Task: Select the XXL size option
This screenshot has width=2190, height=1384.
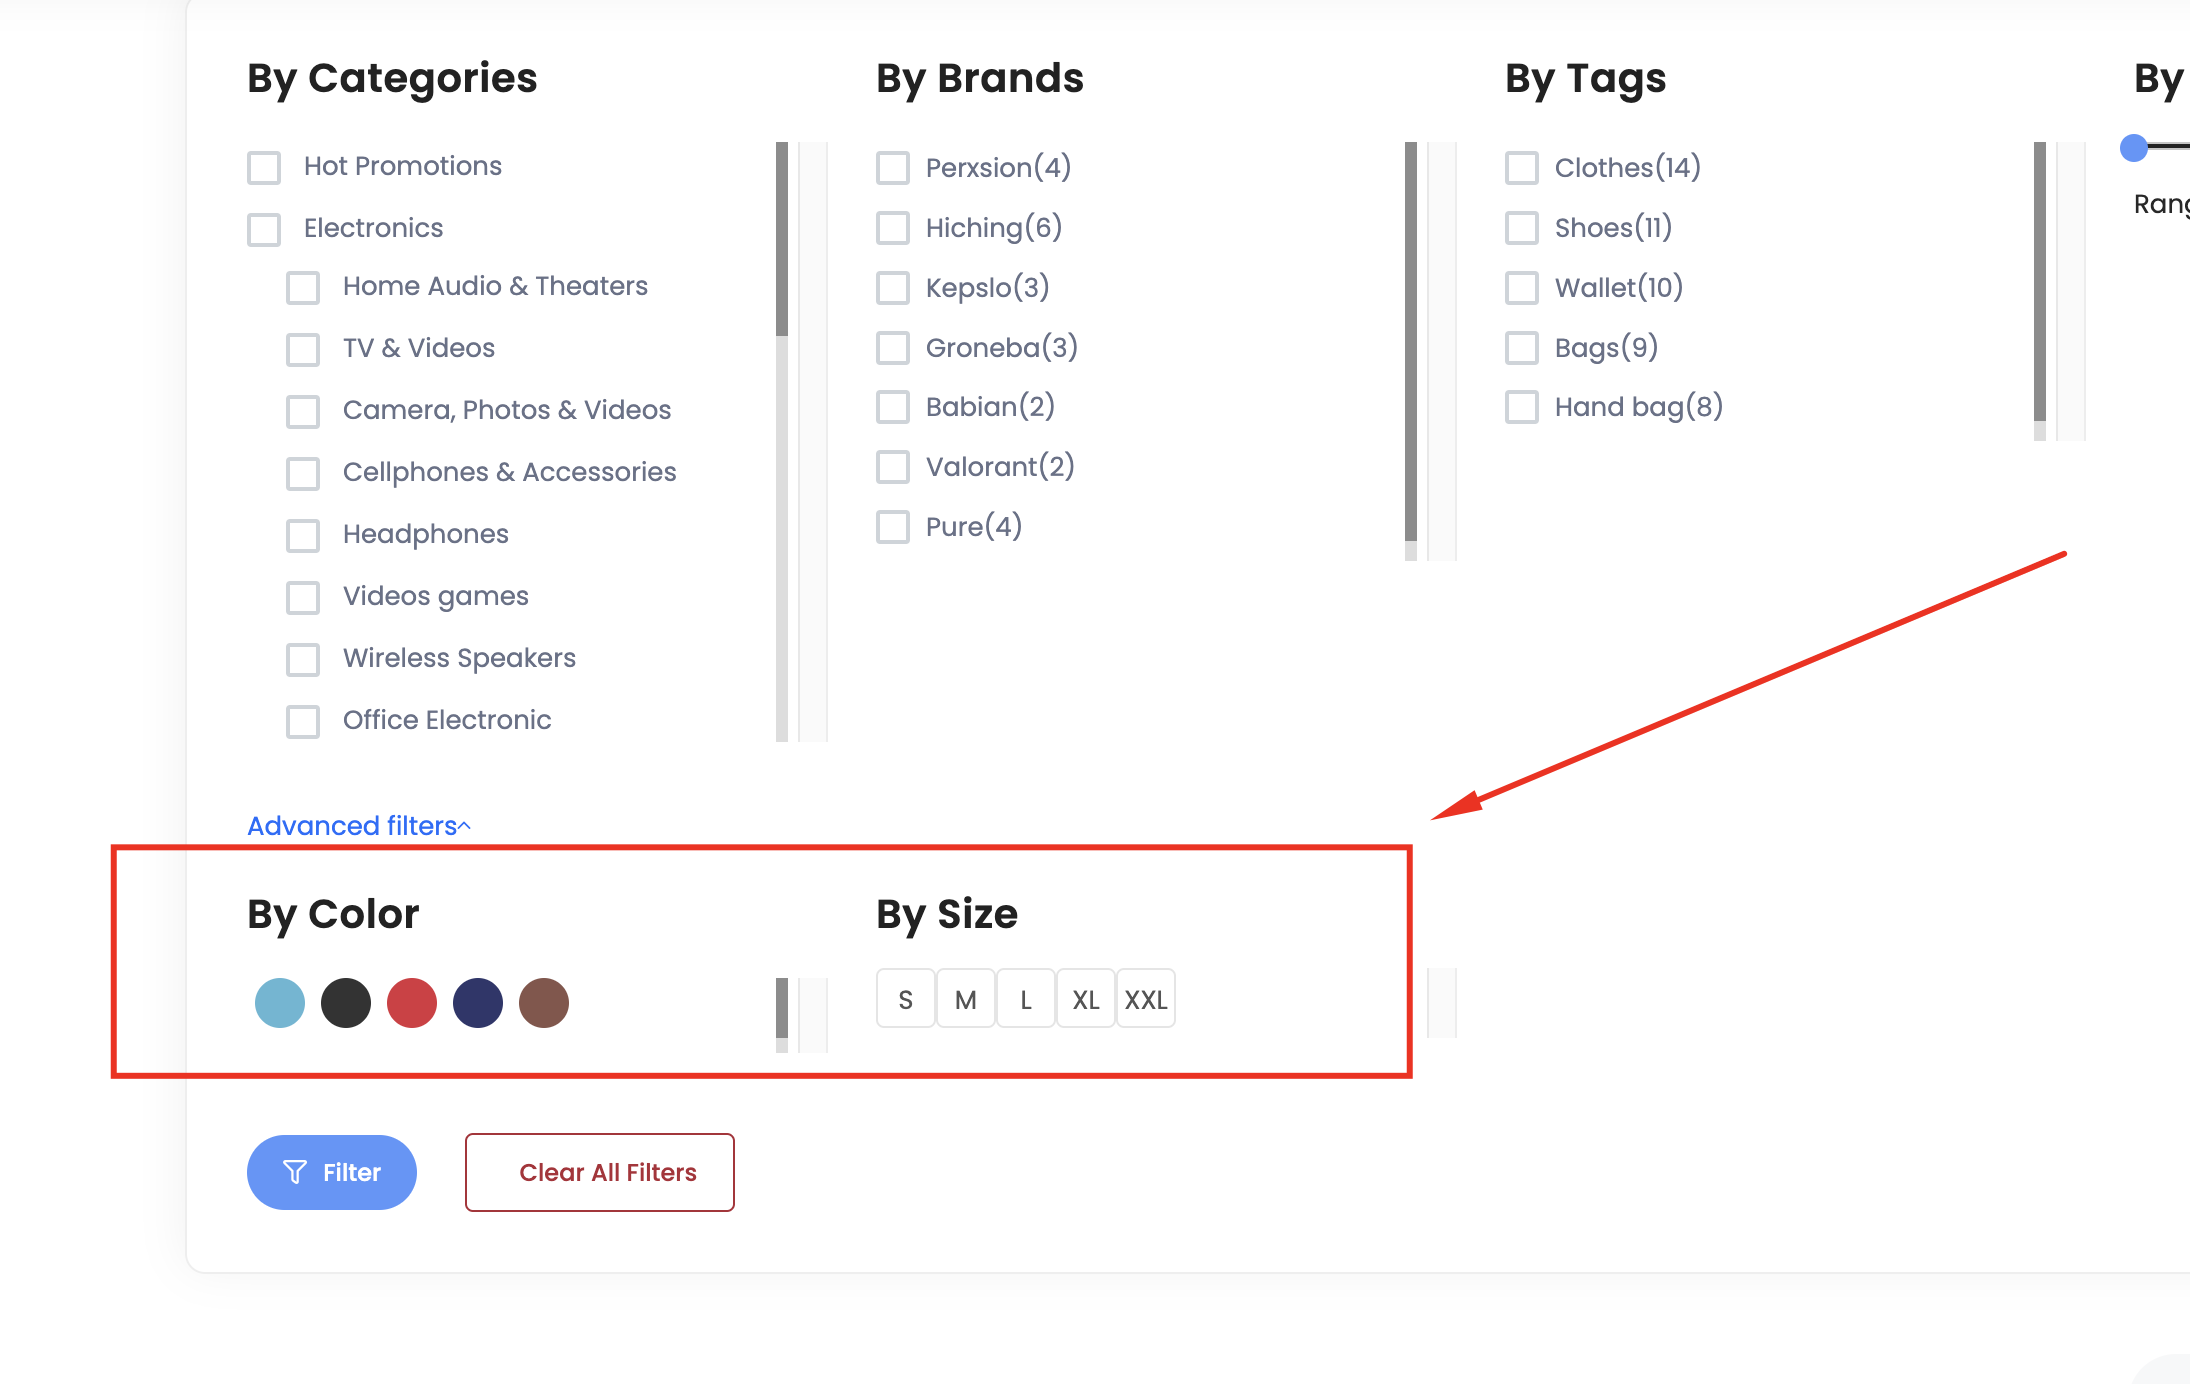Action: (1146, 999)
